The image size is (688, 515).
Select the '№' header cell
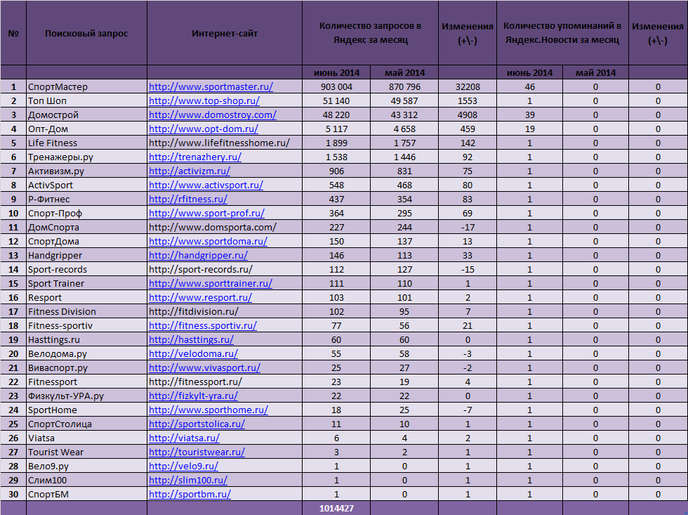(x=13, y=33)
